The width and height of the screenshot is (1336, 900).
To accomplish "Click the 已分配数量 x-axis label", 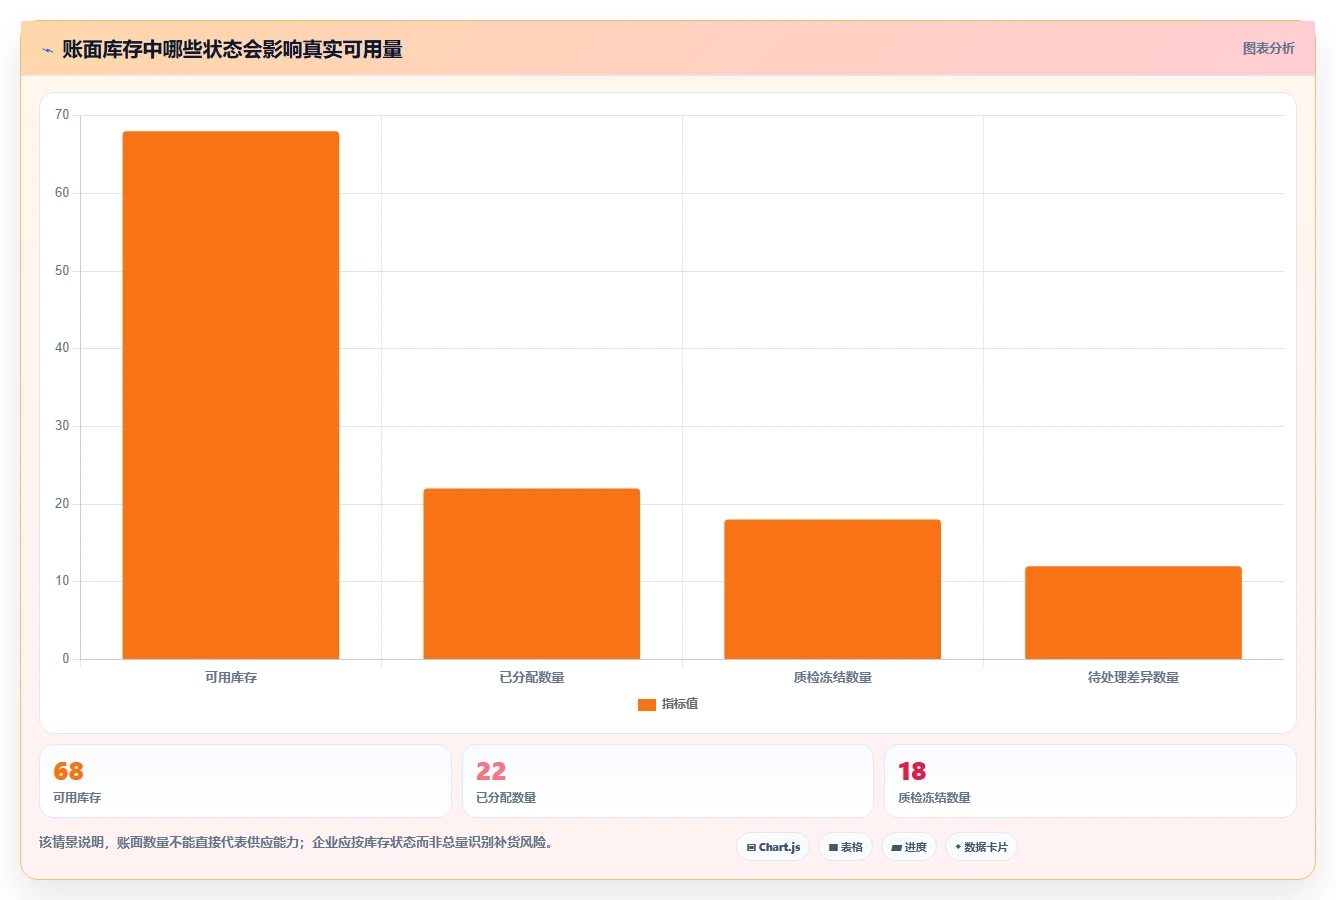I will (532, 677).
